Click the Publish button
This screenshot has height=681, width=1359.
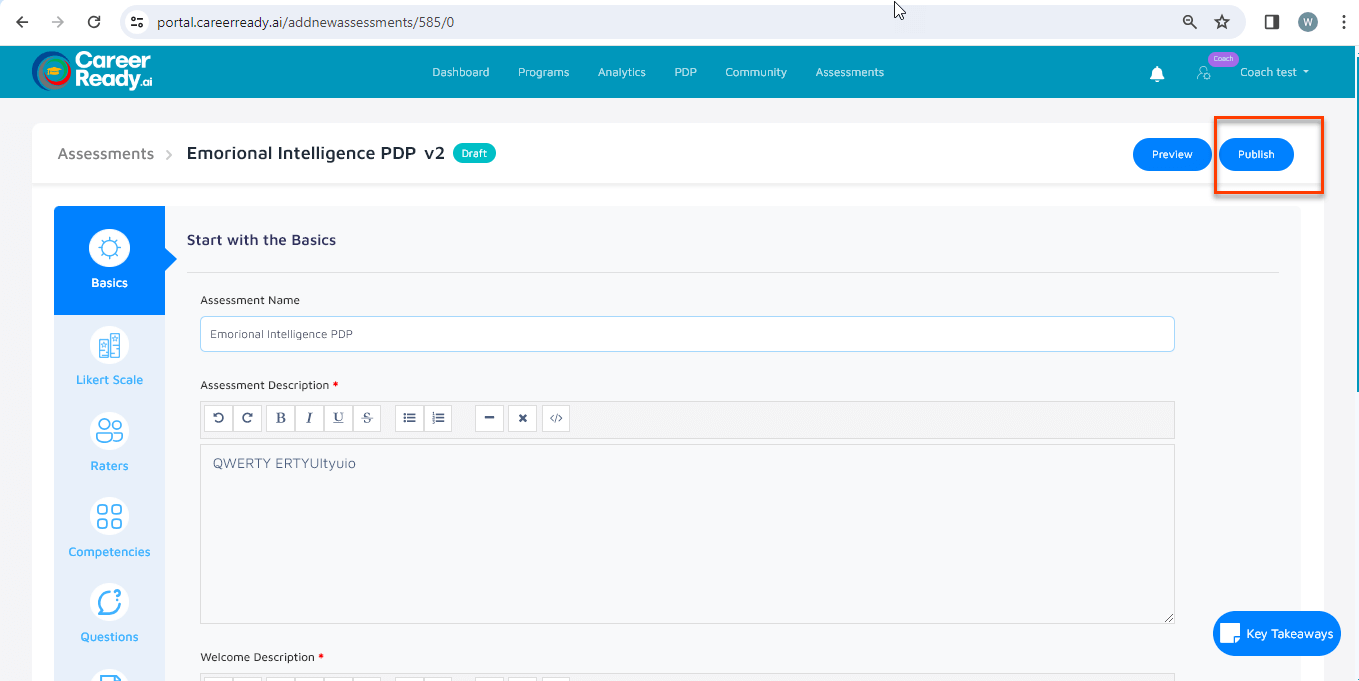pyautogui.click(x=1256, y=154)
